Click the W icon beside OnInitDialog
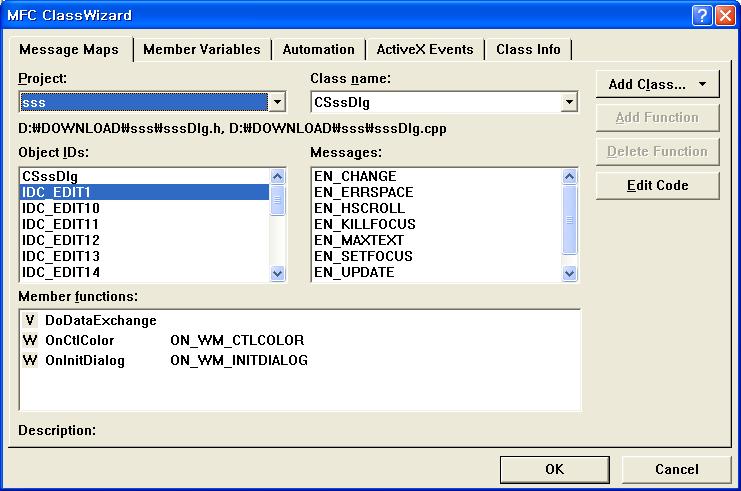 [30, 360]
